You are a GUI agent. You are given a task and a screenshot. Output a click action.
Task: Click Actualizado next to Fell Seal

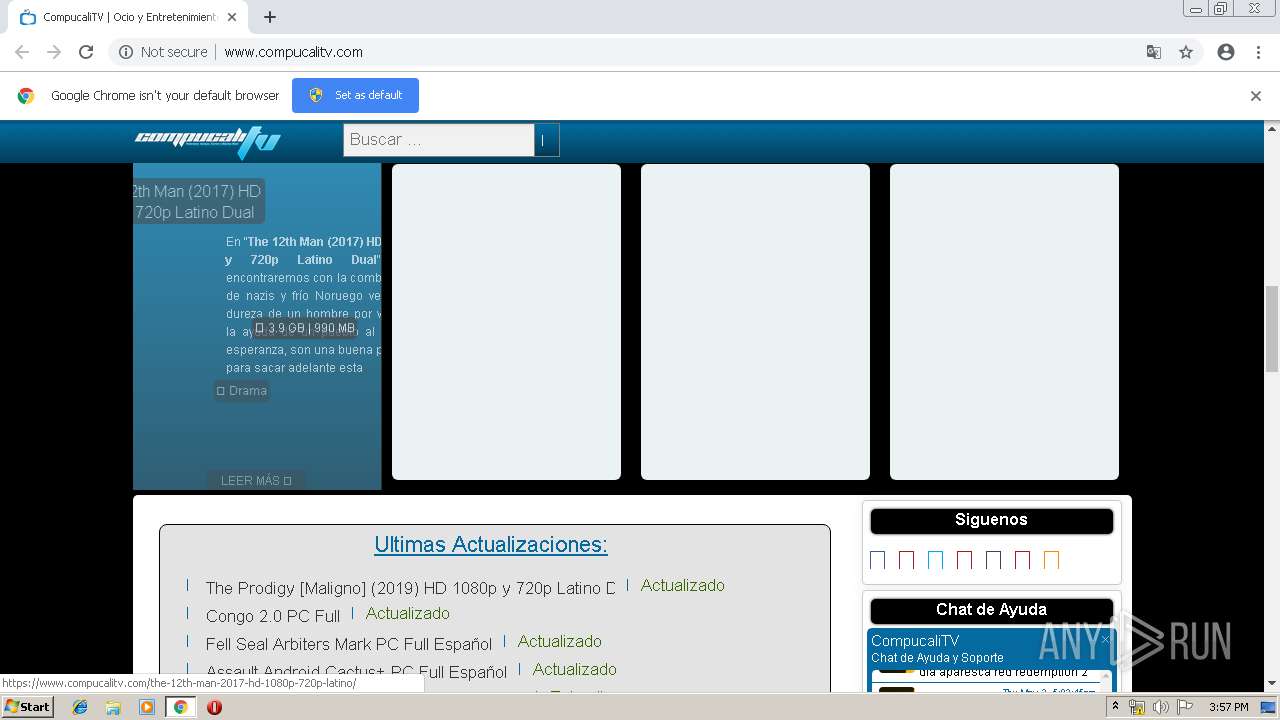click(560, 641)
